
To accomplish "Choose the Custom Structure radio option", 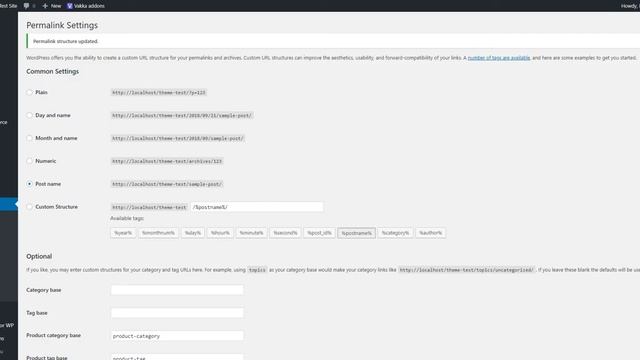I will pyautogui.click(x=29, y=207).
